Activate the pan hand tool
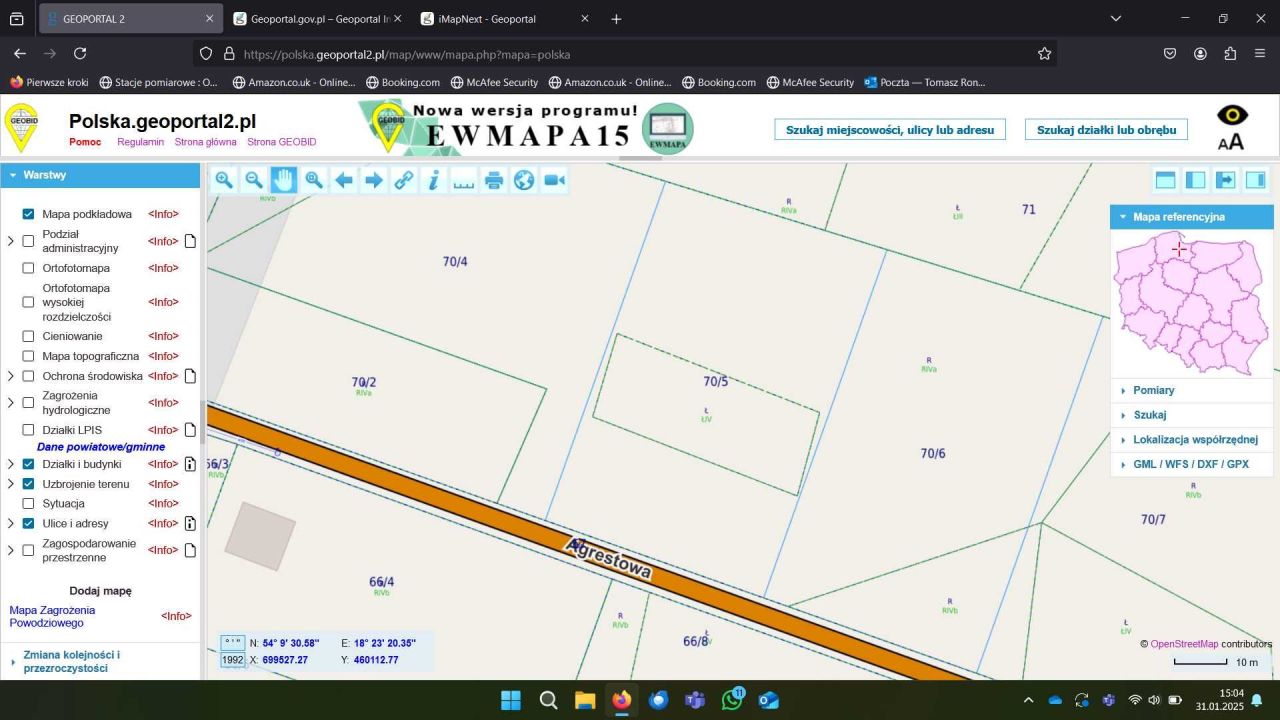Screen dimensions: 1280x720 point(284,180)
